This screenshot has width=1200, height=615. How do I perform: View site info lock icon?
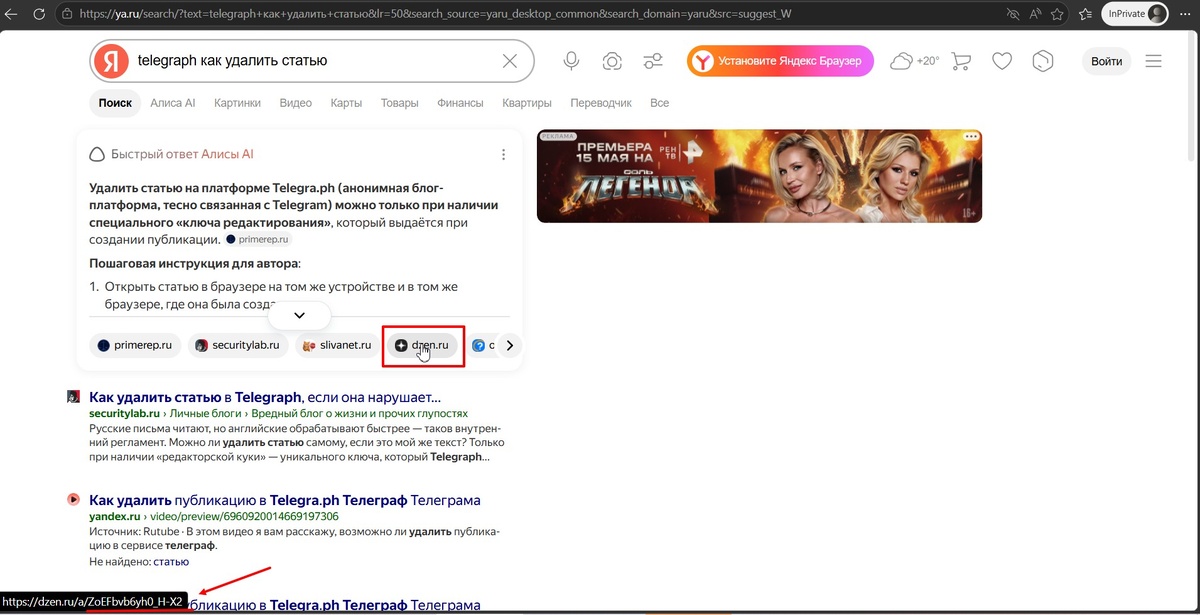(67, 15)
